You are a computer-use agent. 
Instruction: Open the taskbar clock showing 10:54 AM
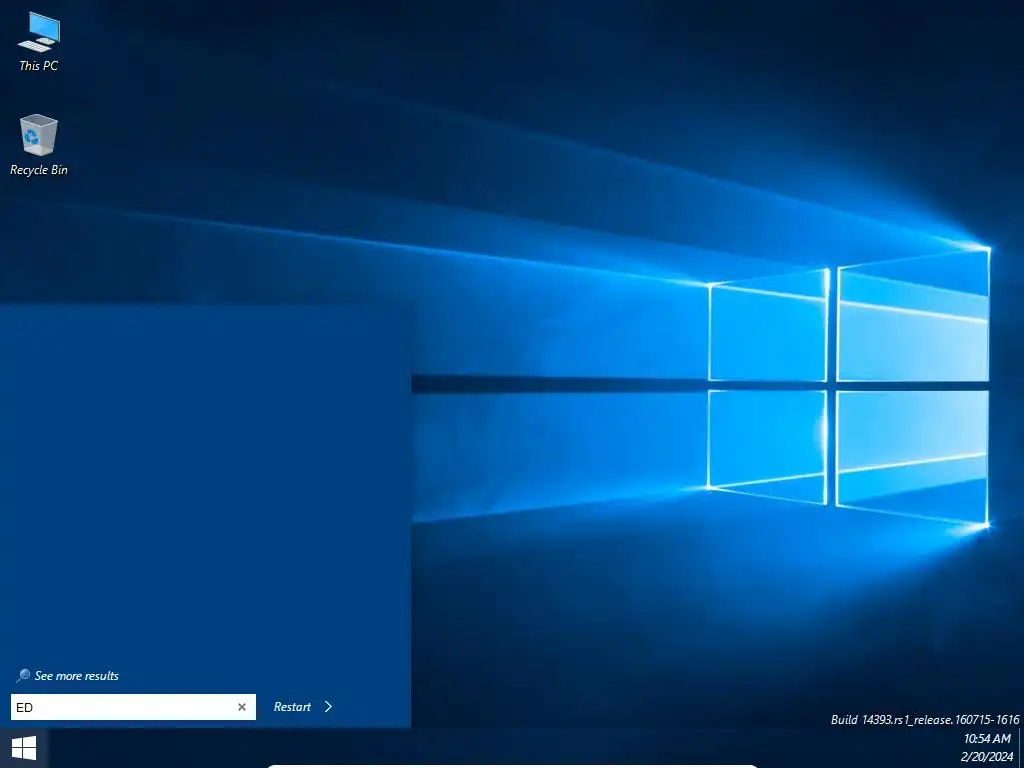[987, 739]
